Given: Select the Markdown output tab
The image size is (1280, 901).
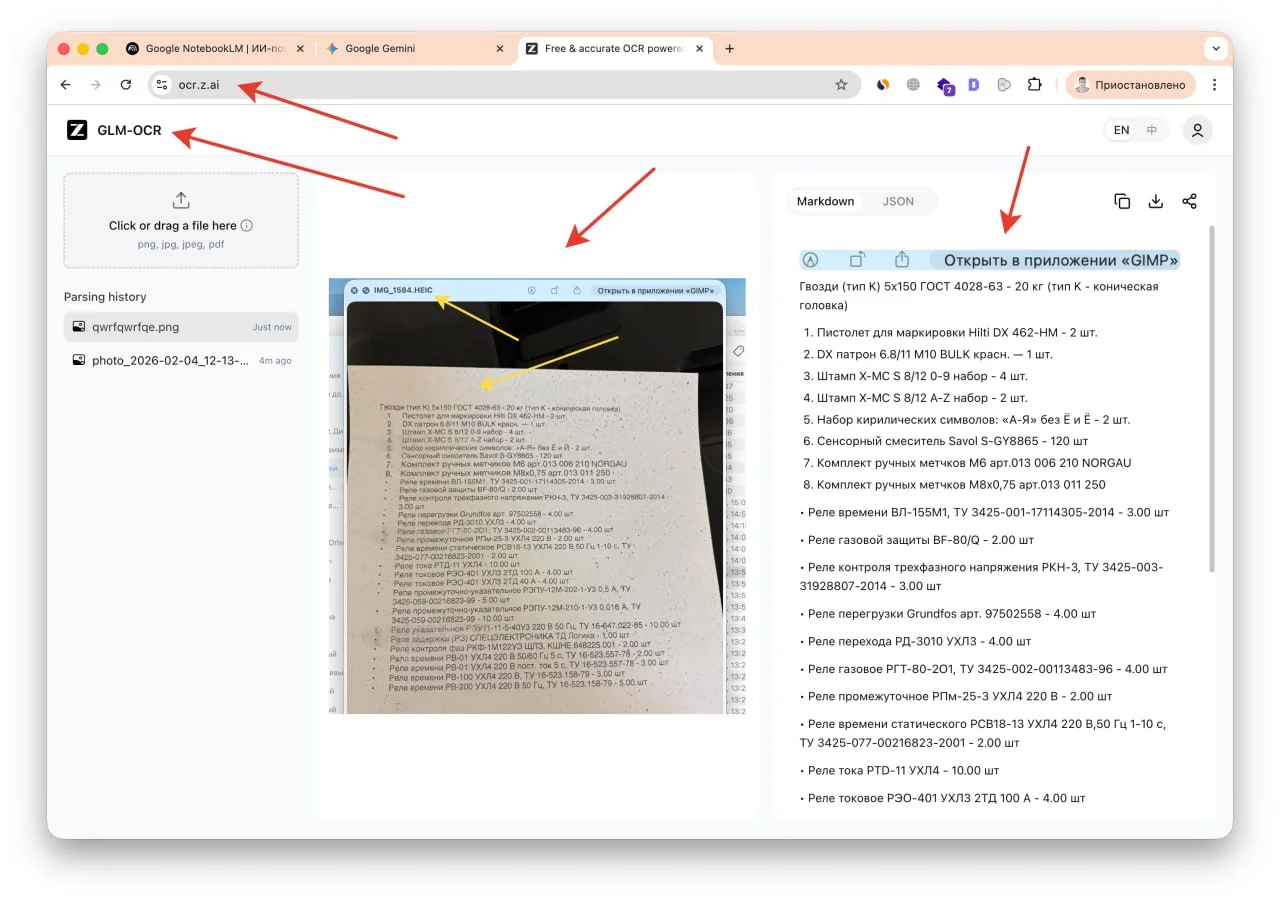Looking at the screenshot, I should [x=825, y=201].
